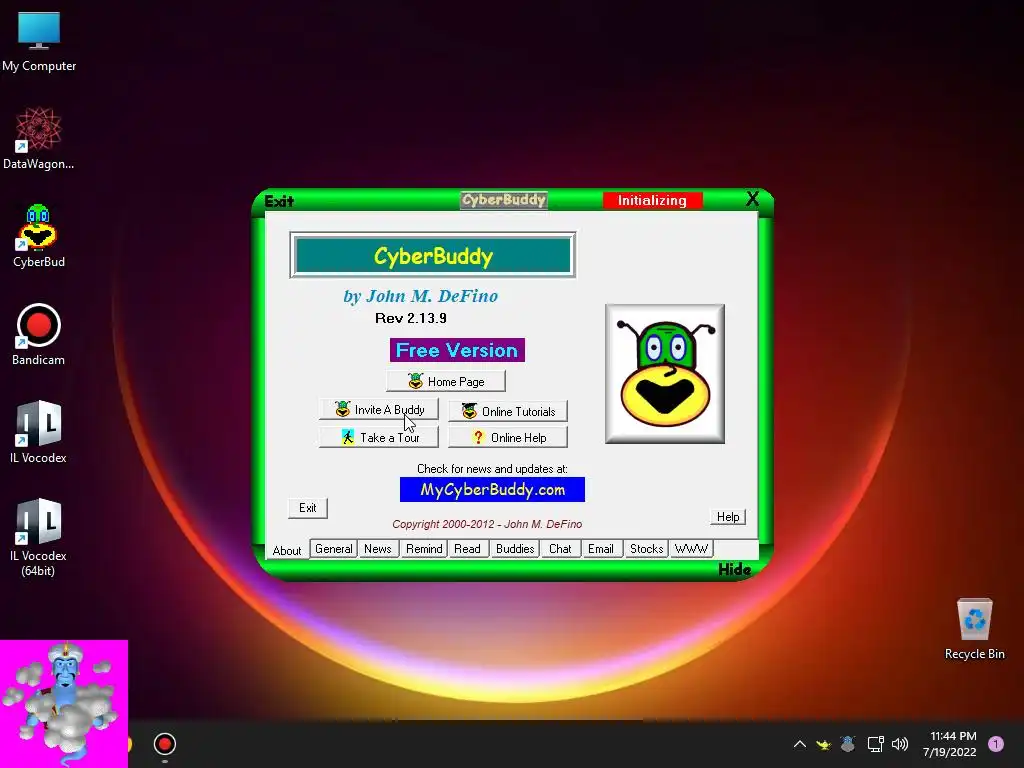Click the copyright 2000-2012 text
This screenshot has width=1024, height=768.
[487, 524]
